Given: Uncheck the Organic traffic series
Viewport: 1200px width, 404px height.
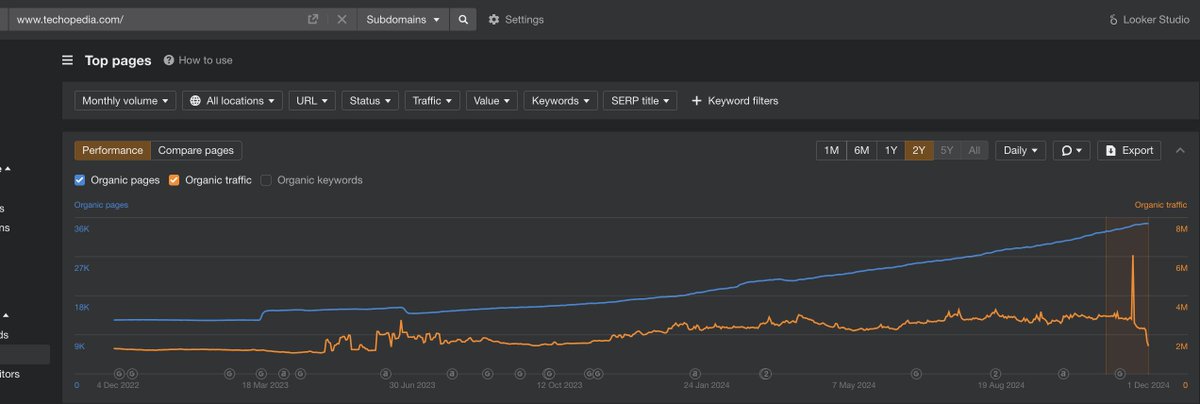Looking at the screenshot, I should (x=174, y=180).
